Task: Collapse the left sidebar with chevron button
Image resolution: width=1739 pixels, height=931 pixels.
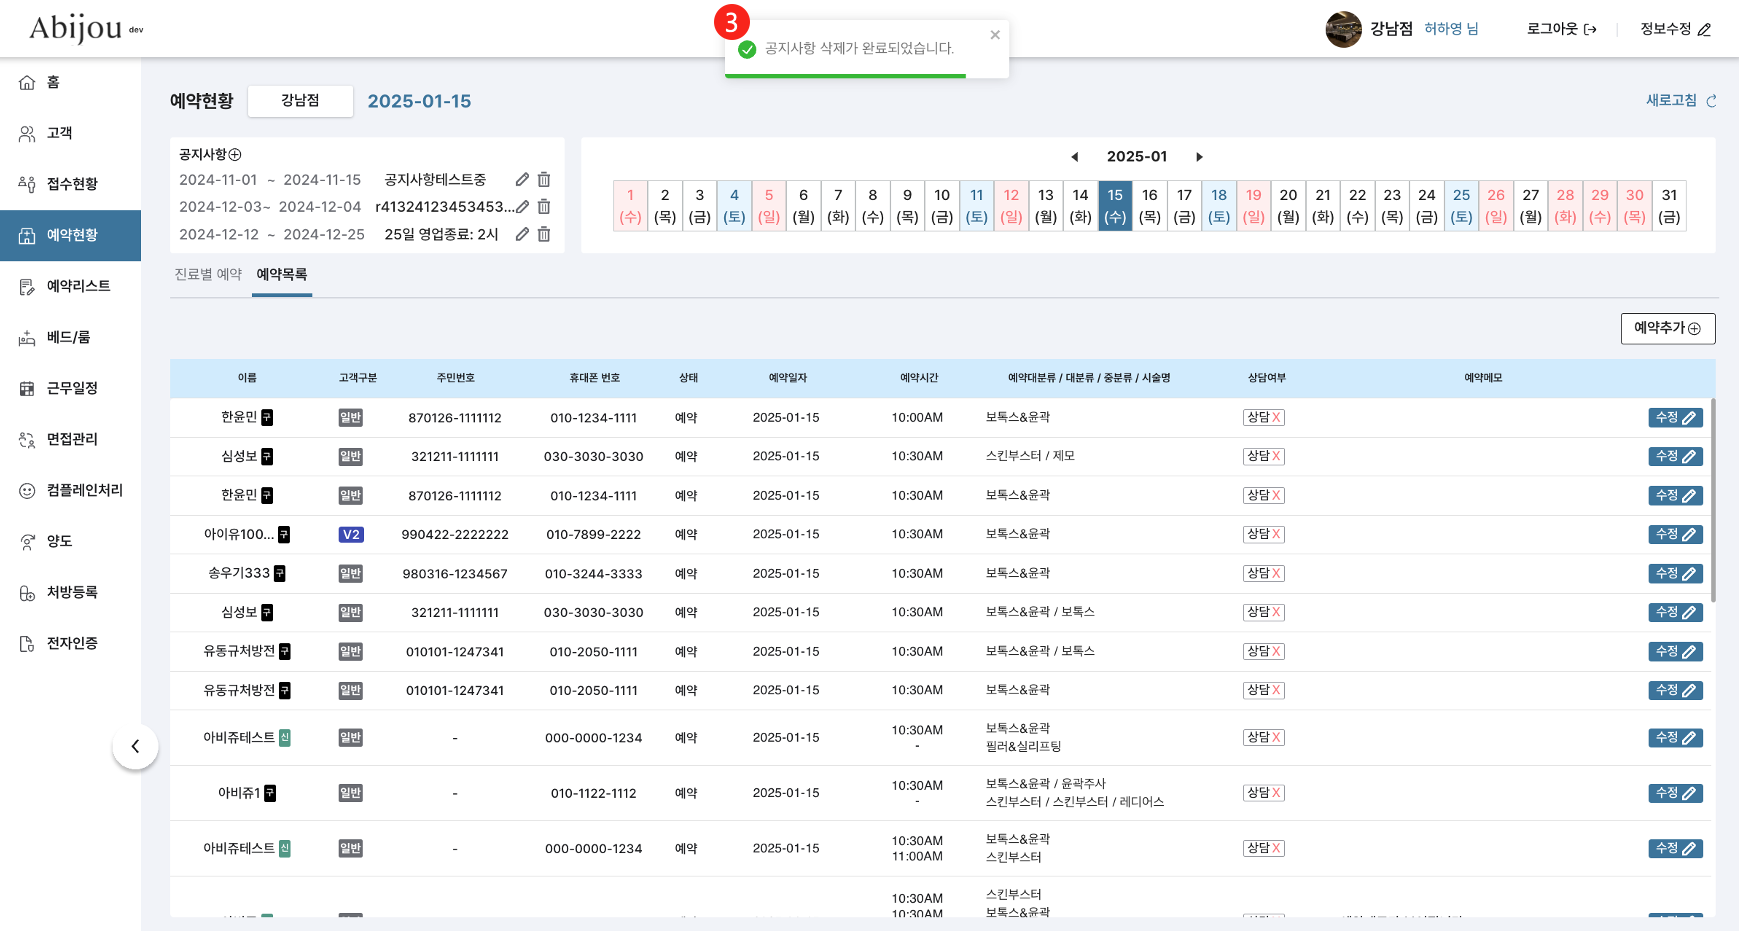Action: pyautogui.click(x=135, y=747)
